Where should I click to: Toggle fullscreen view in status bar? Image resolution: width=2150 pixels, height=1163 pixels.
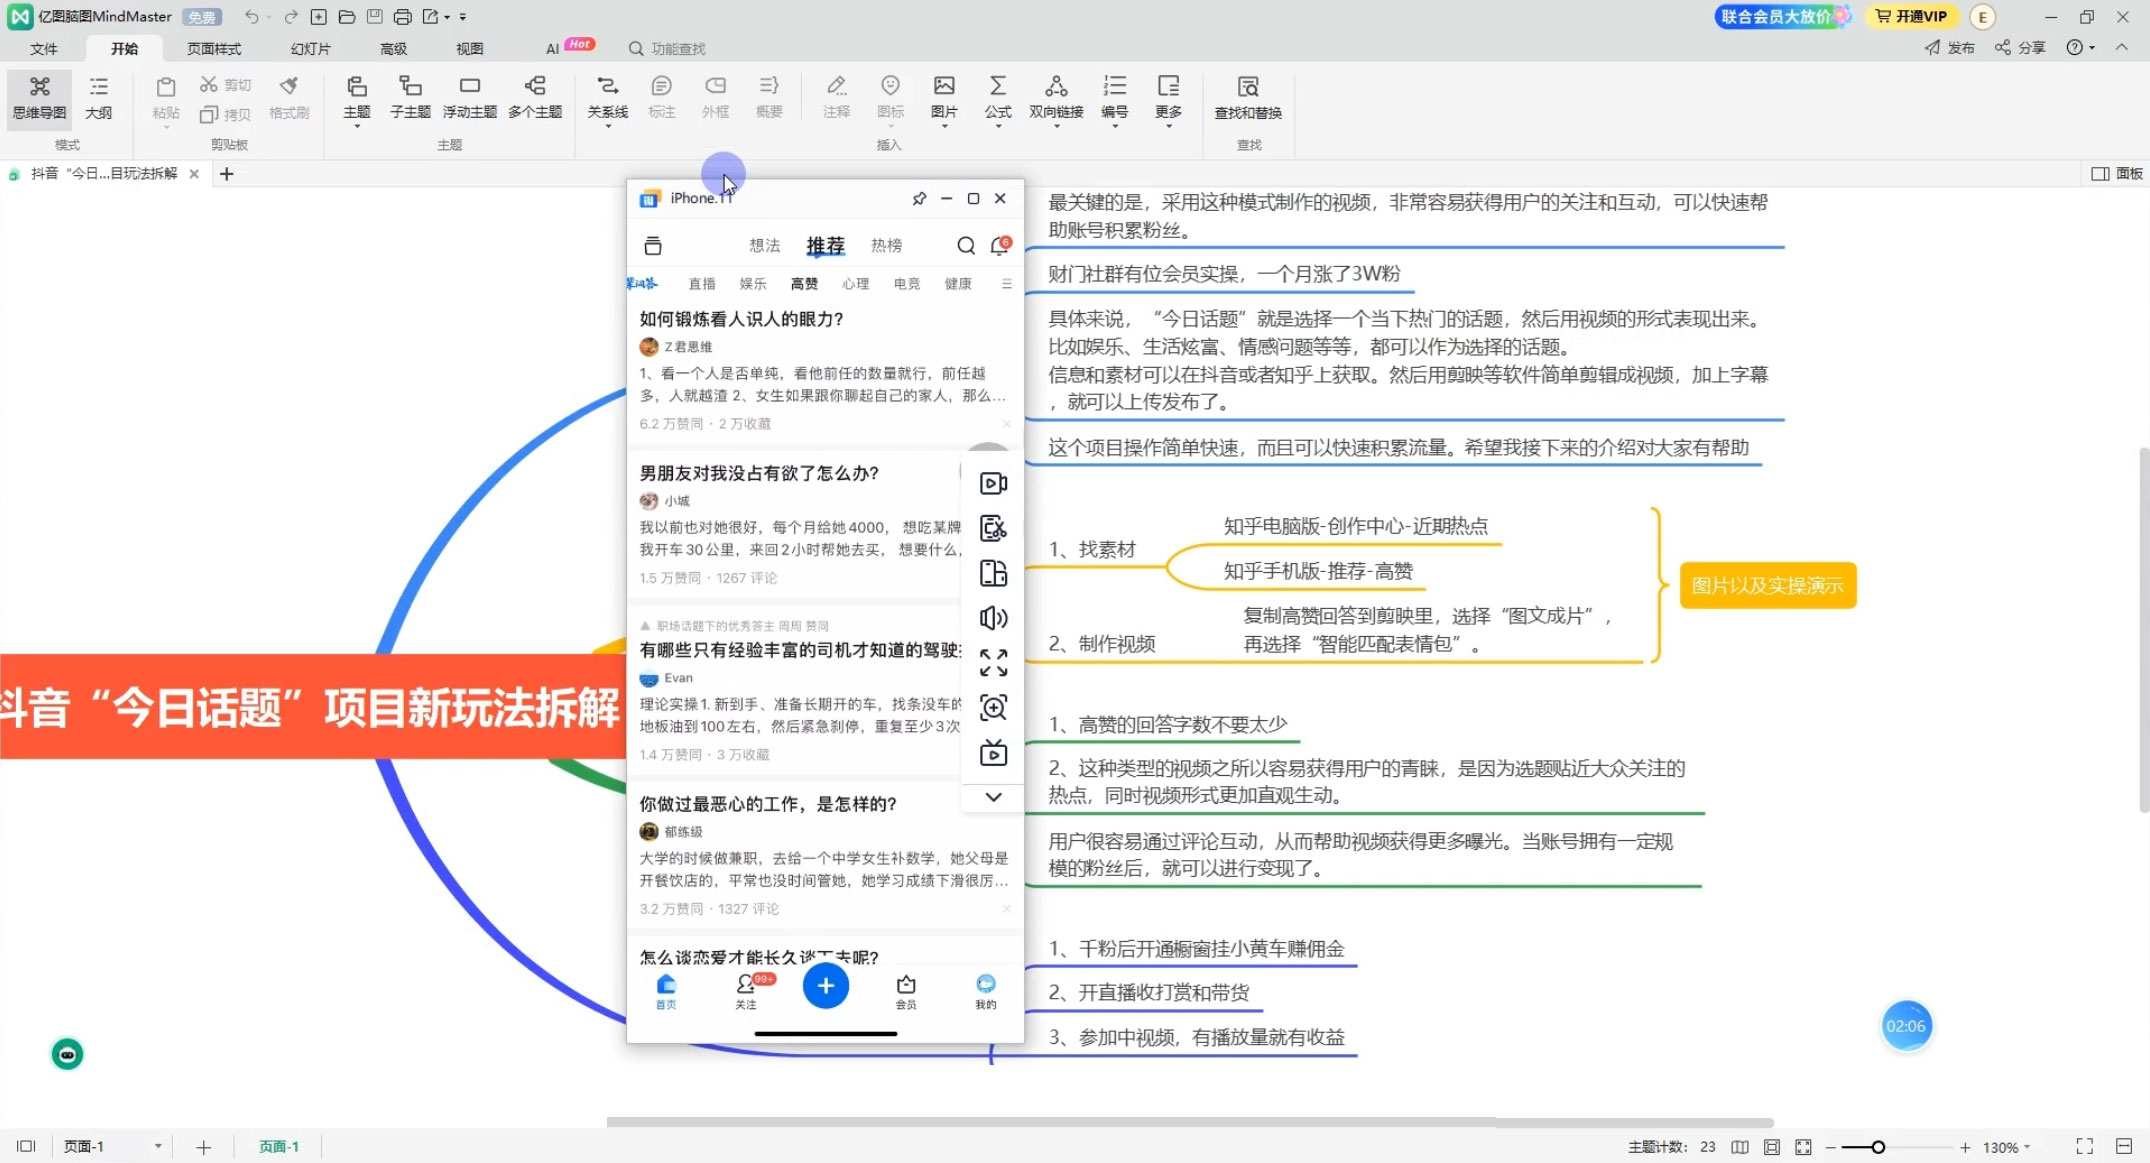click(x=2084, y=1146)
